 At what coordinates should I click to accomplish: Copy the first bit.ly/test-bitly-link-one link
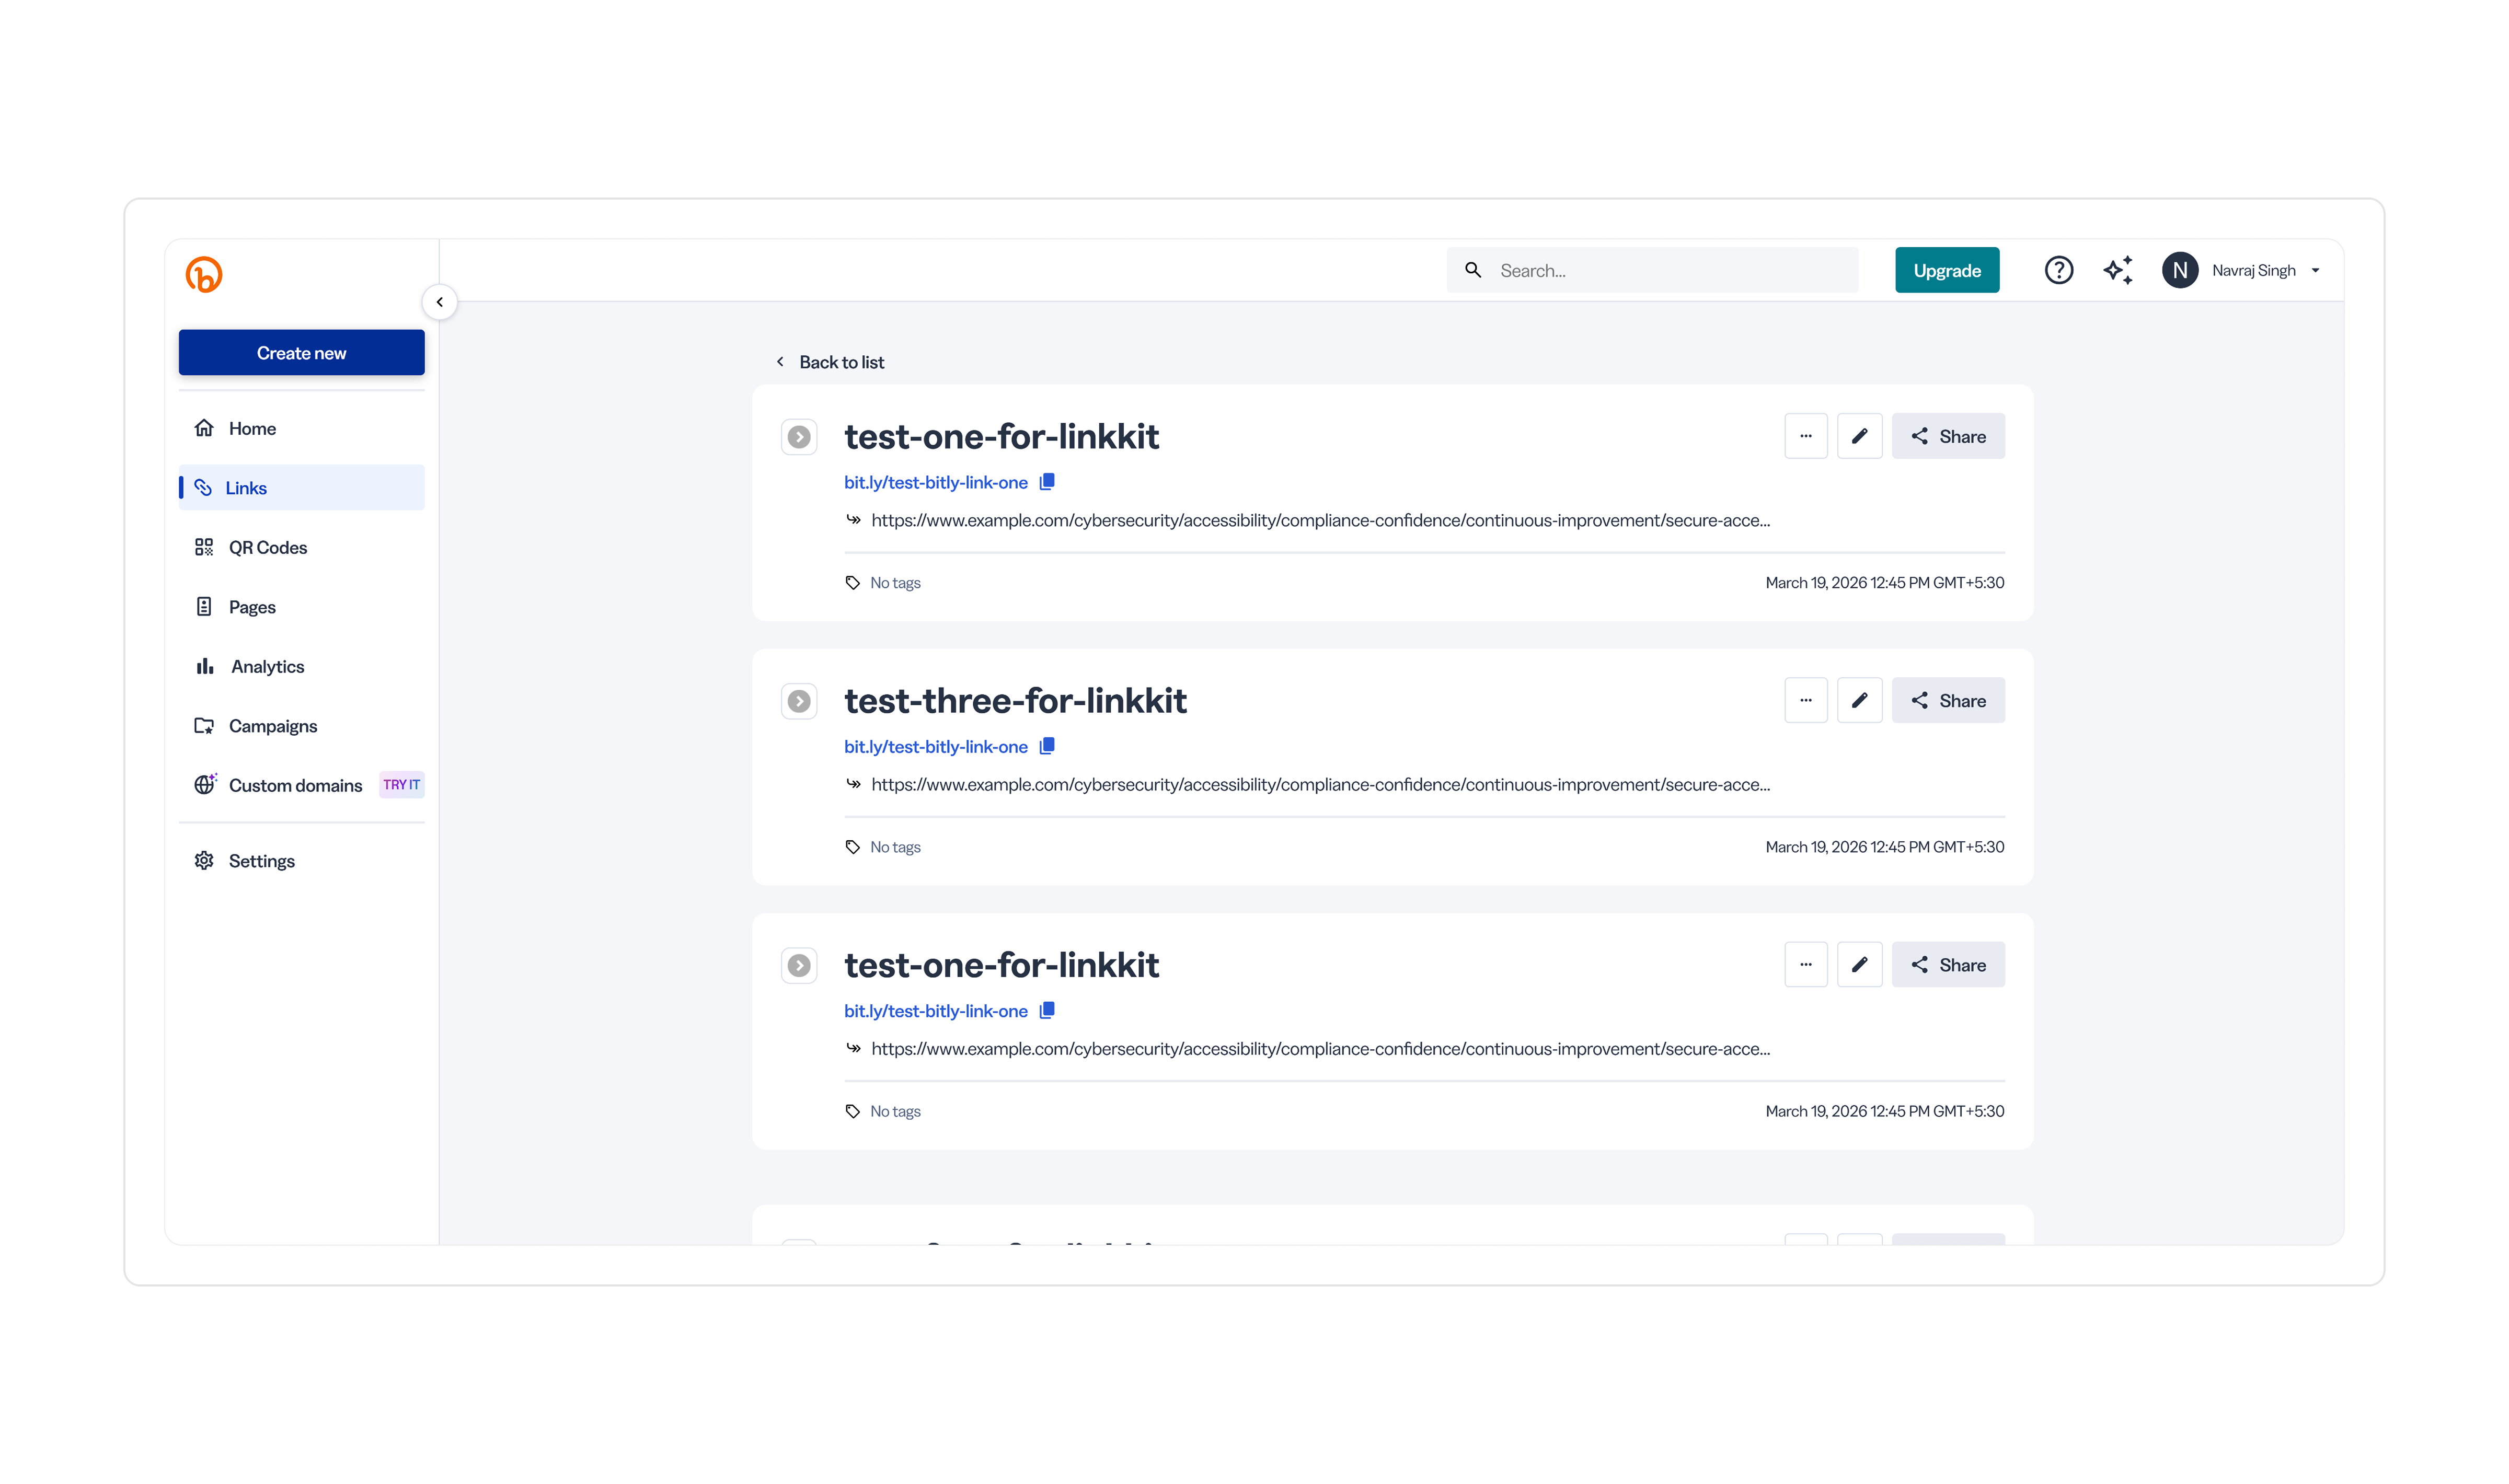[1047, 482]
